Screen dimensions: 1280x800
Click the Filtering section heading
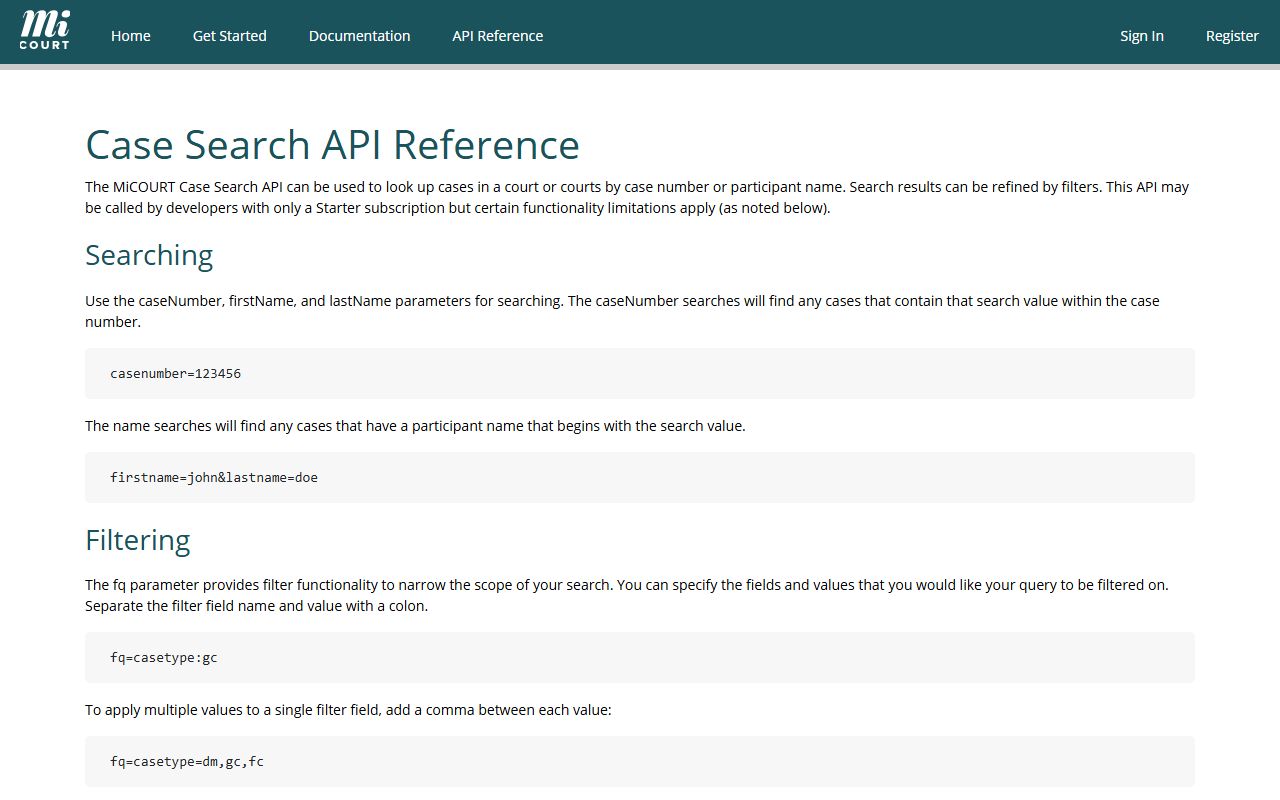click(x=138, y=540)
